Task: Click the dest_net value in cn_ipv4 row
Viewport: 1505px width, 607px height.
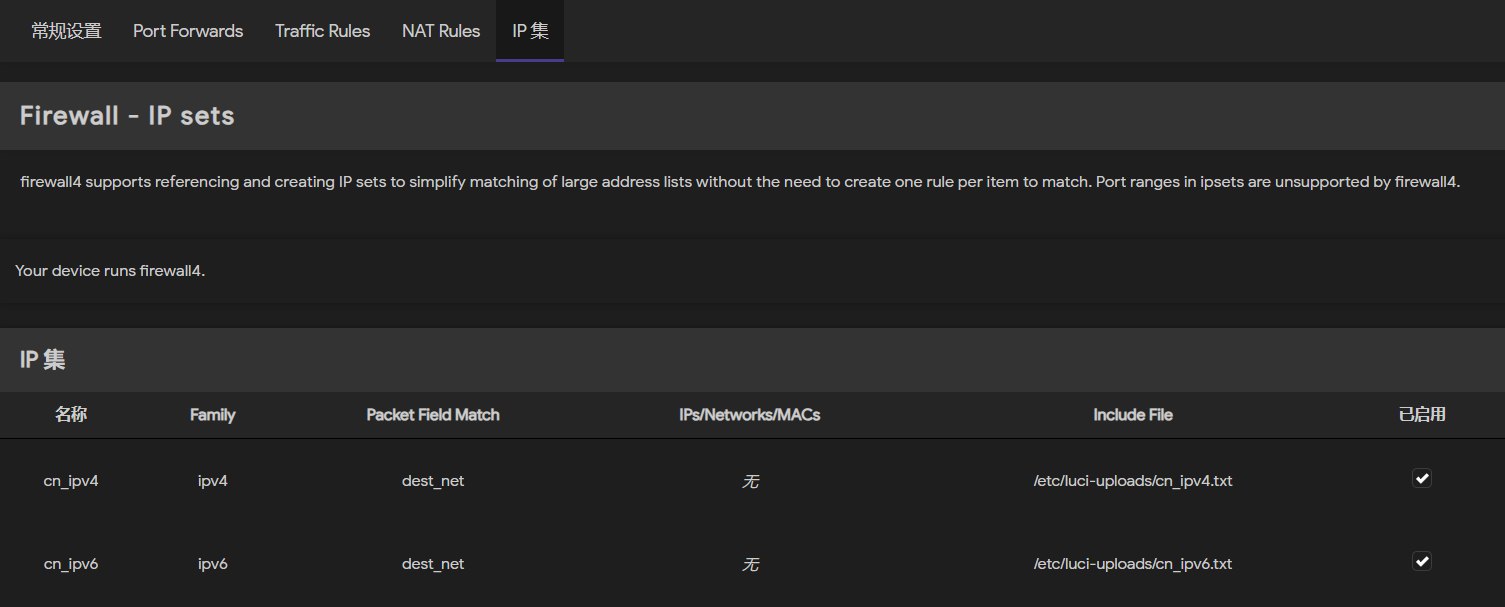Action: pos(433,481)
